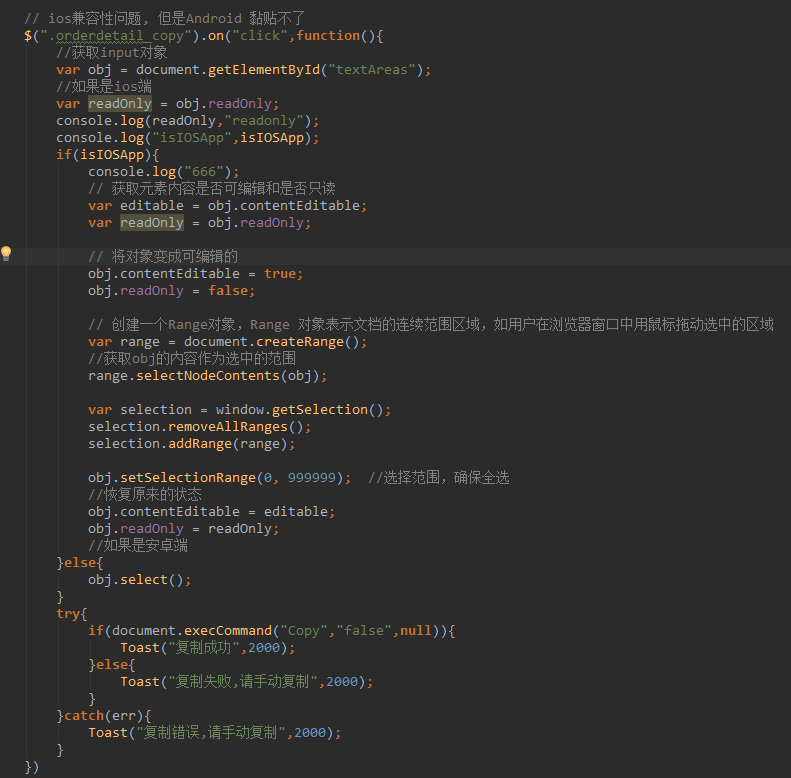Screen dimensions: 791x778
Task: Click the "try{" keyword line
Action: (x=71, y=614)
